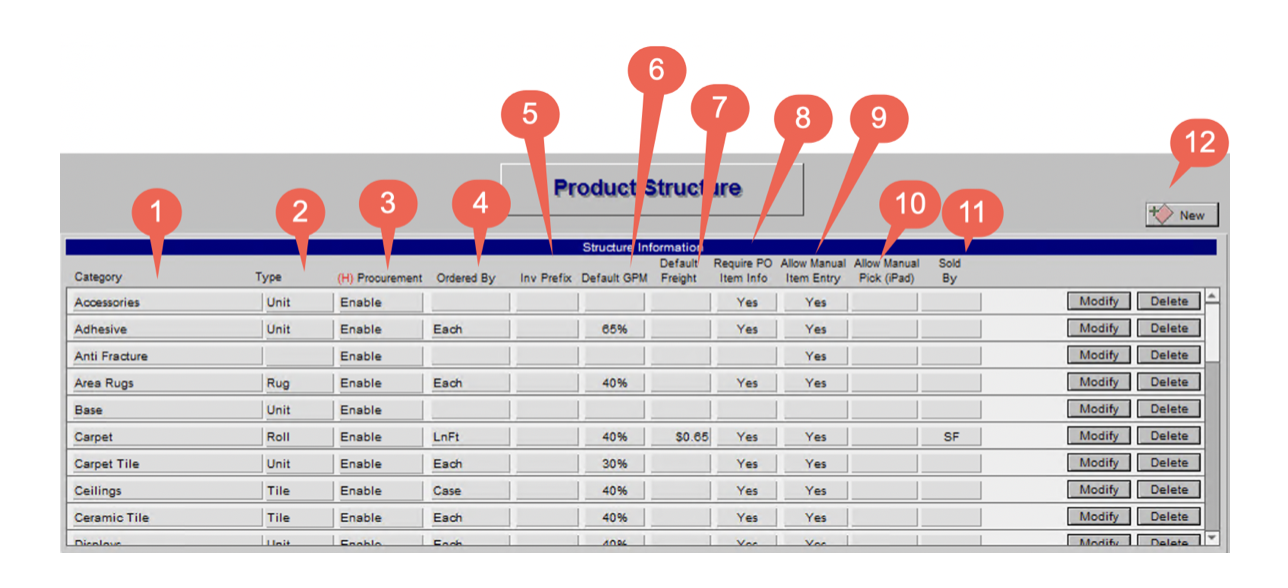Click Procurement Enable field for Base
The height and width of the screenshot is (588, 1288).
point(379,410)
